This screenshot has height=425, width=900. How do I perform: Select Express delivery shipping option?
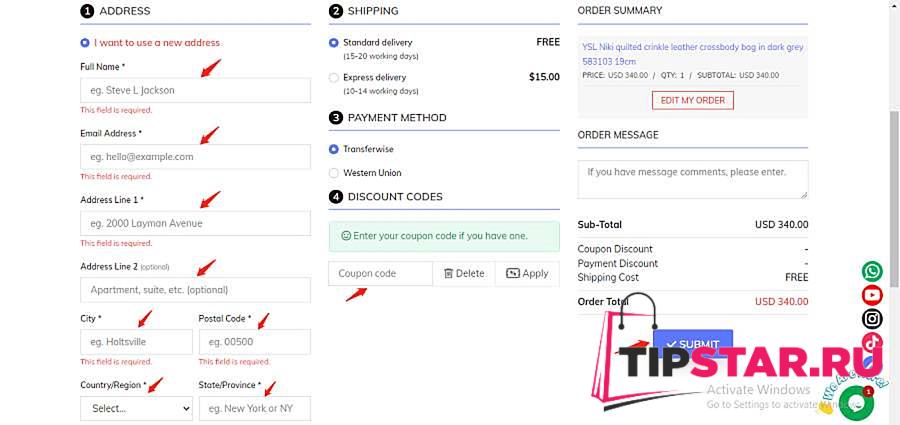tap(333, 78)
